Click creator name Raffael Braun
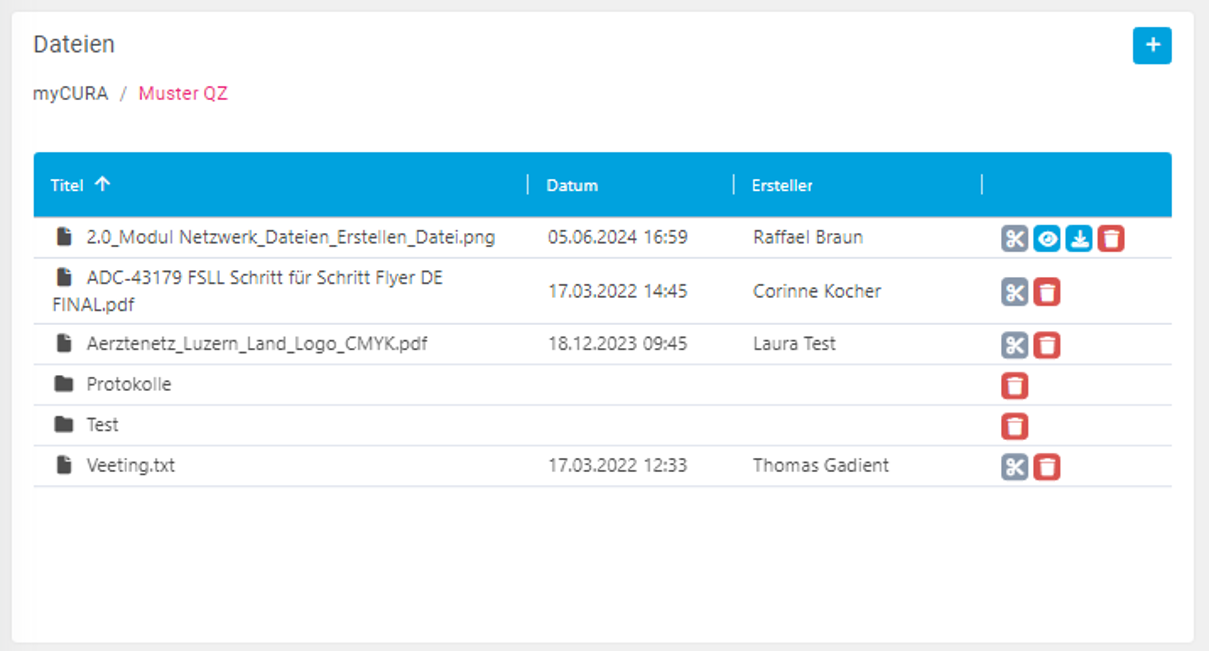1209x651 pixels. pos(808,238)
